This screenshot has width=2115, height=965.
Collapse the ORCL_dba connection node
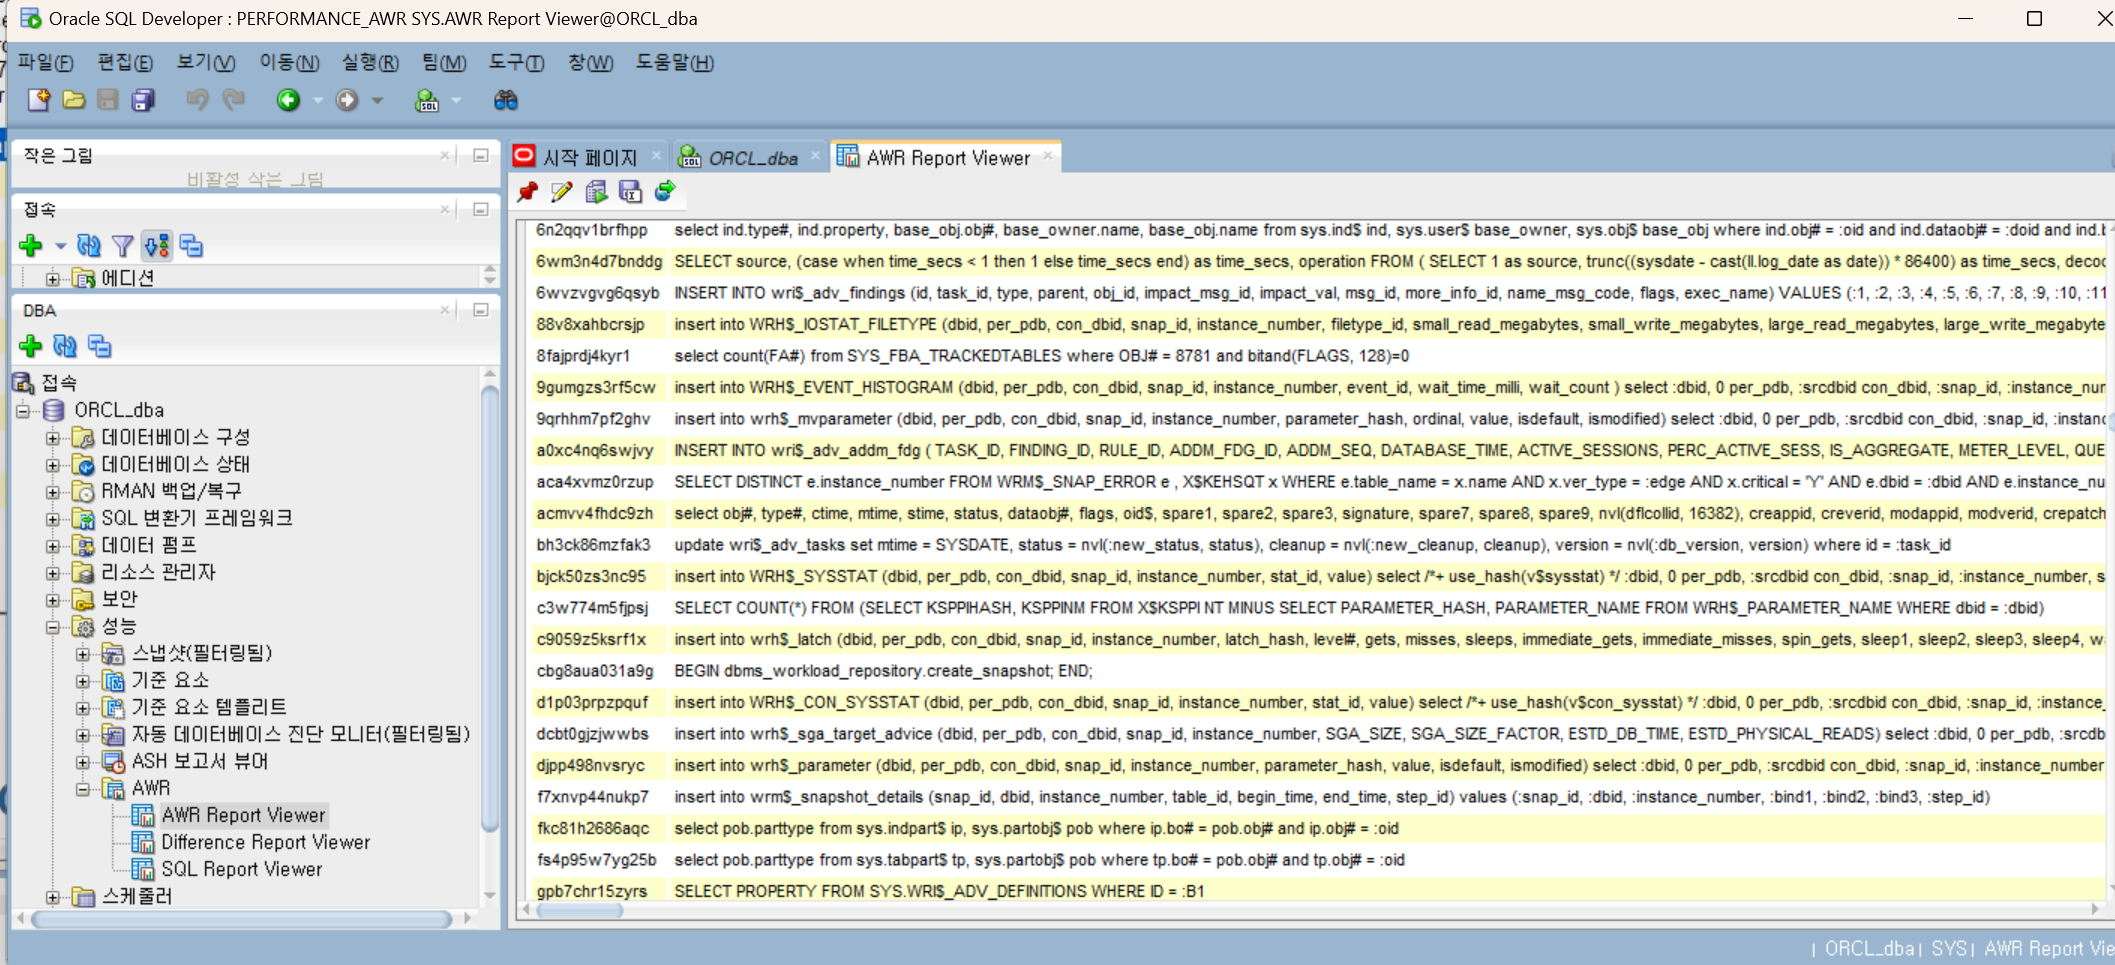[x=23, y=410]
